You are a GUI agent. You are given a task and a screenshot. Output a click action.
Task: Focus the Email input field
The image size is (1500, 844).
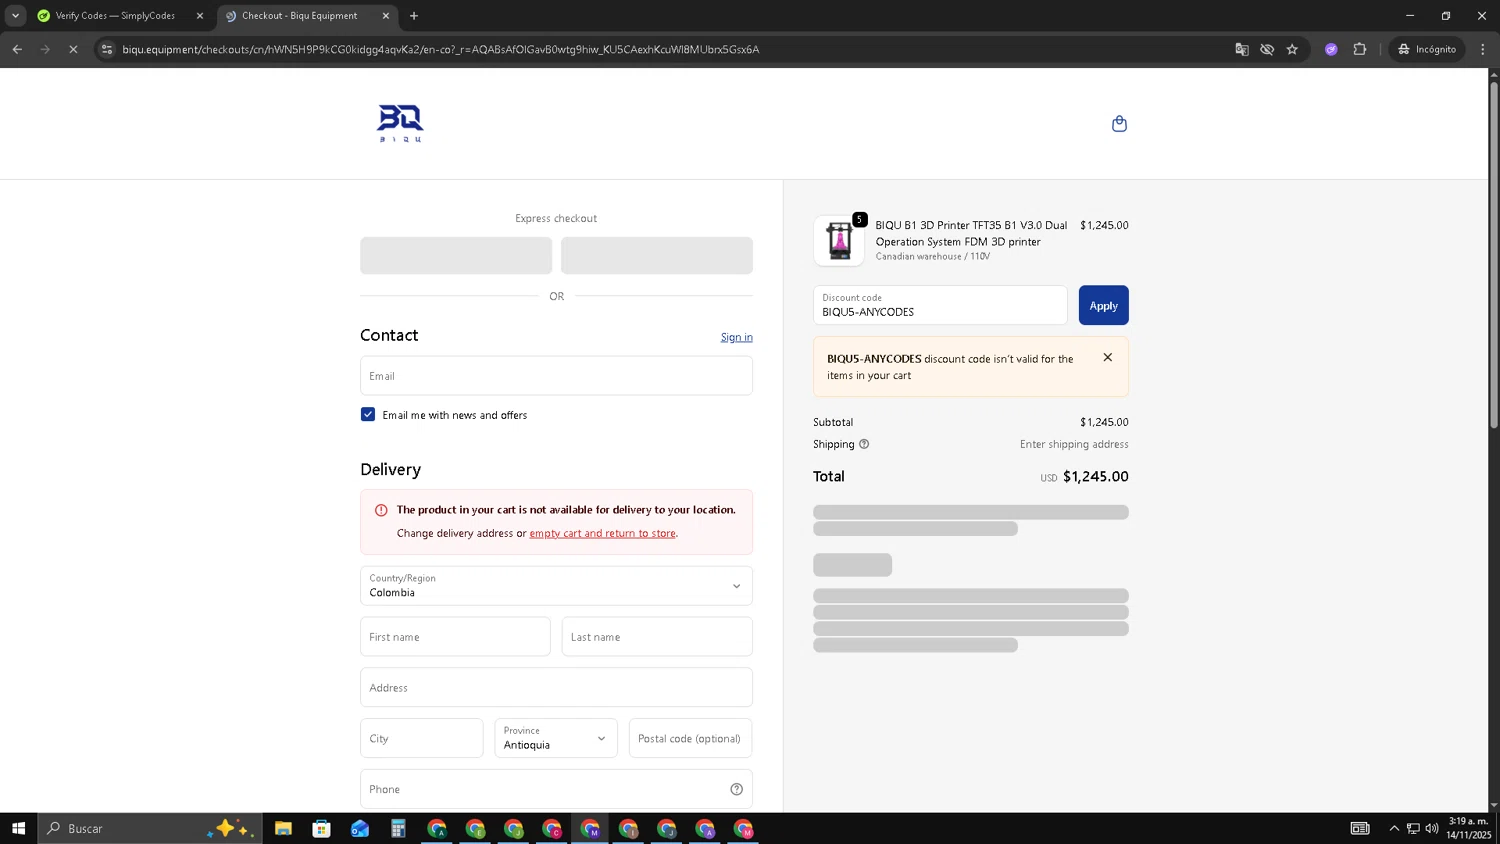click(x=556, y=376)
